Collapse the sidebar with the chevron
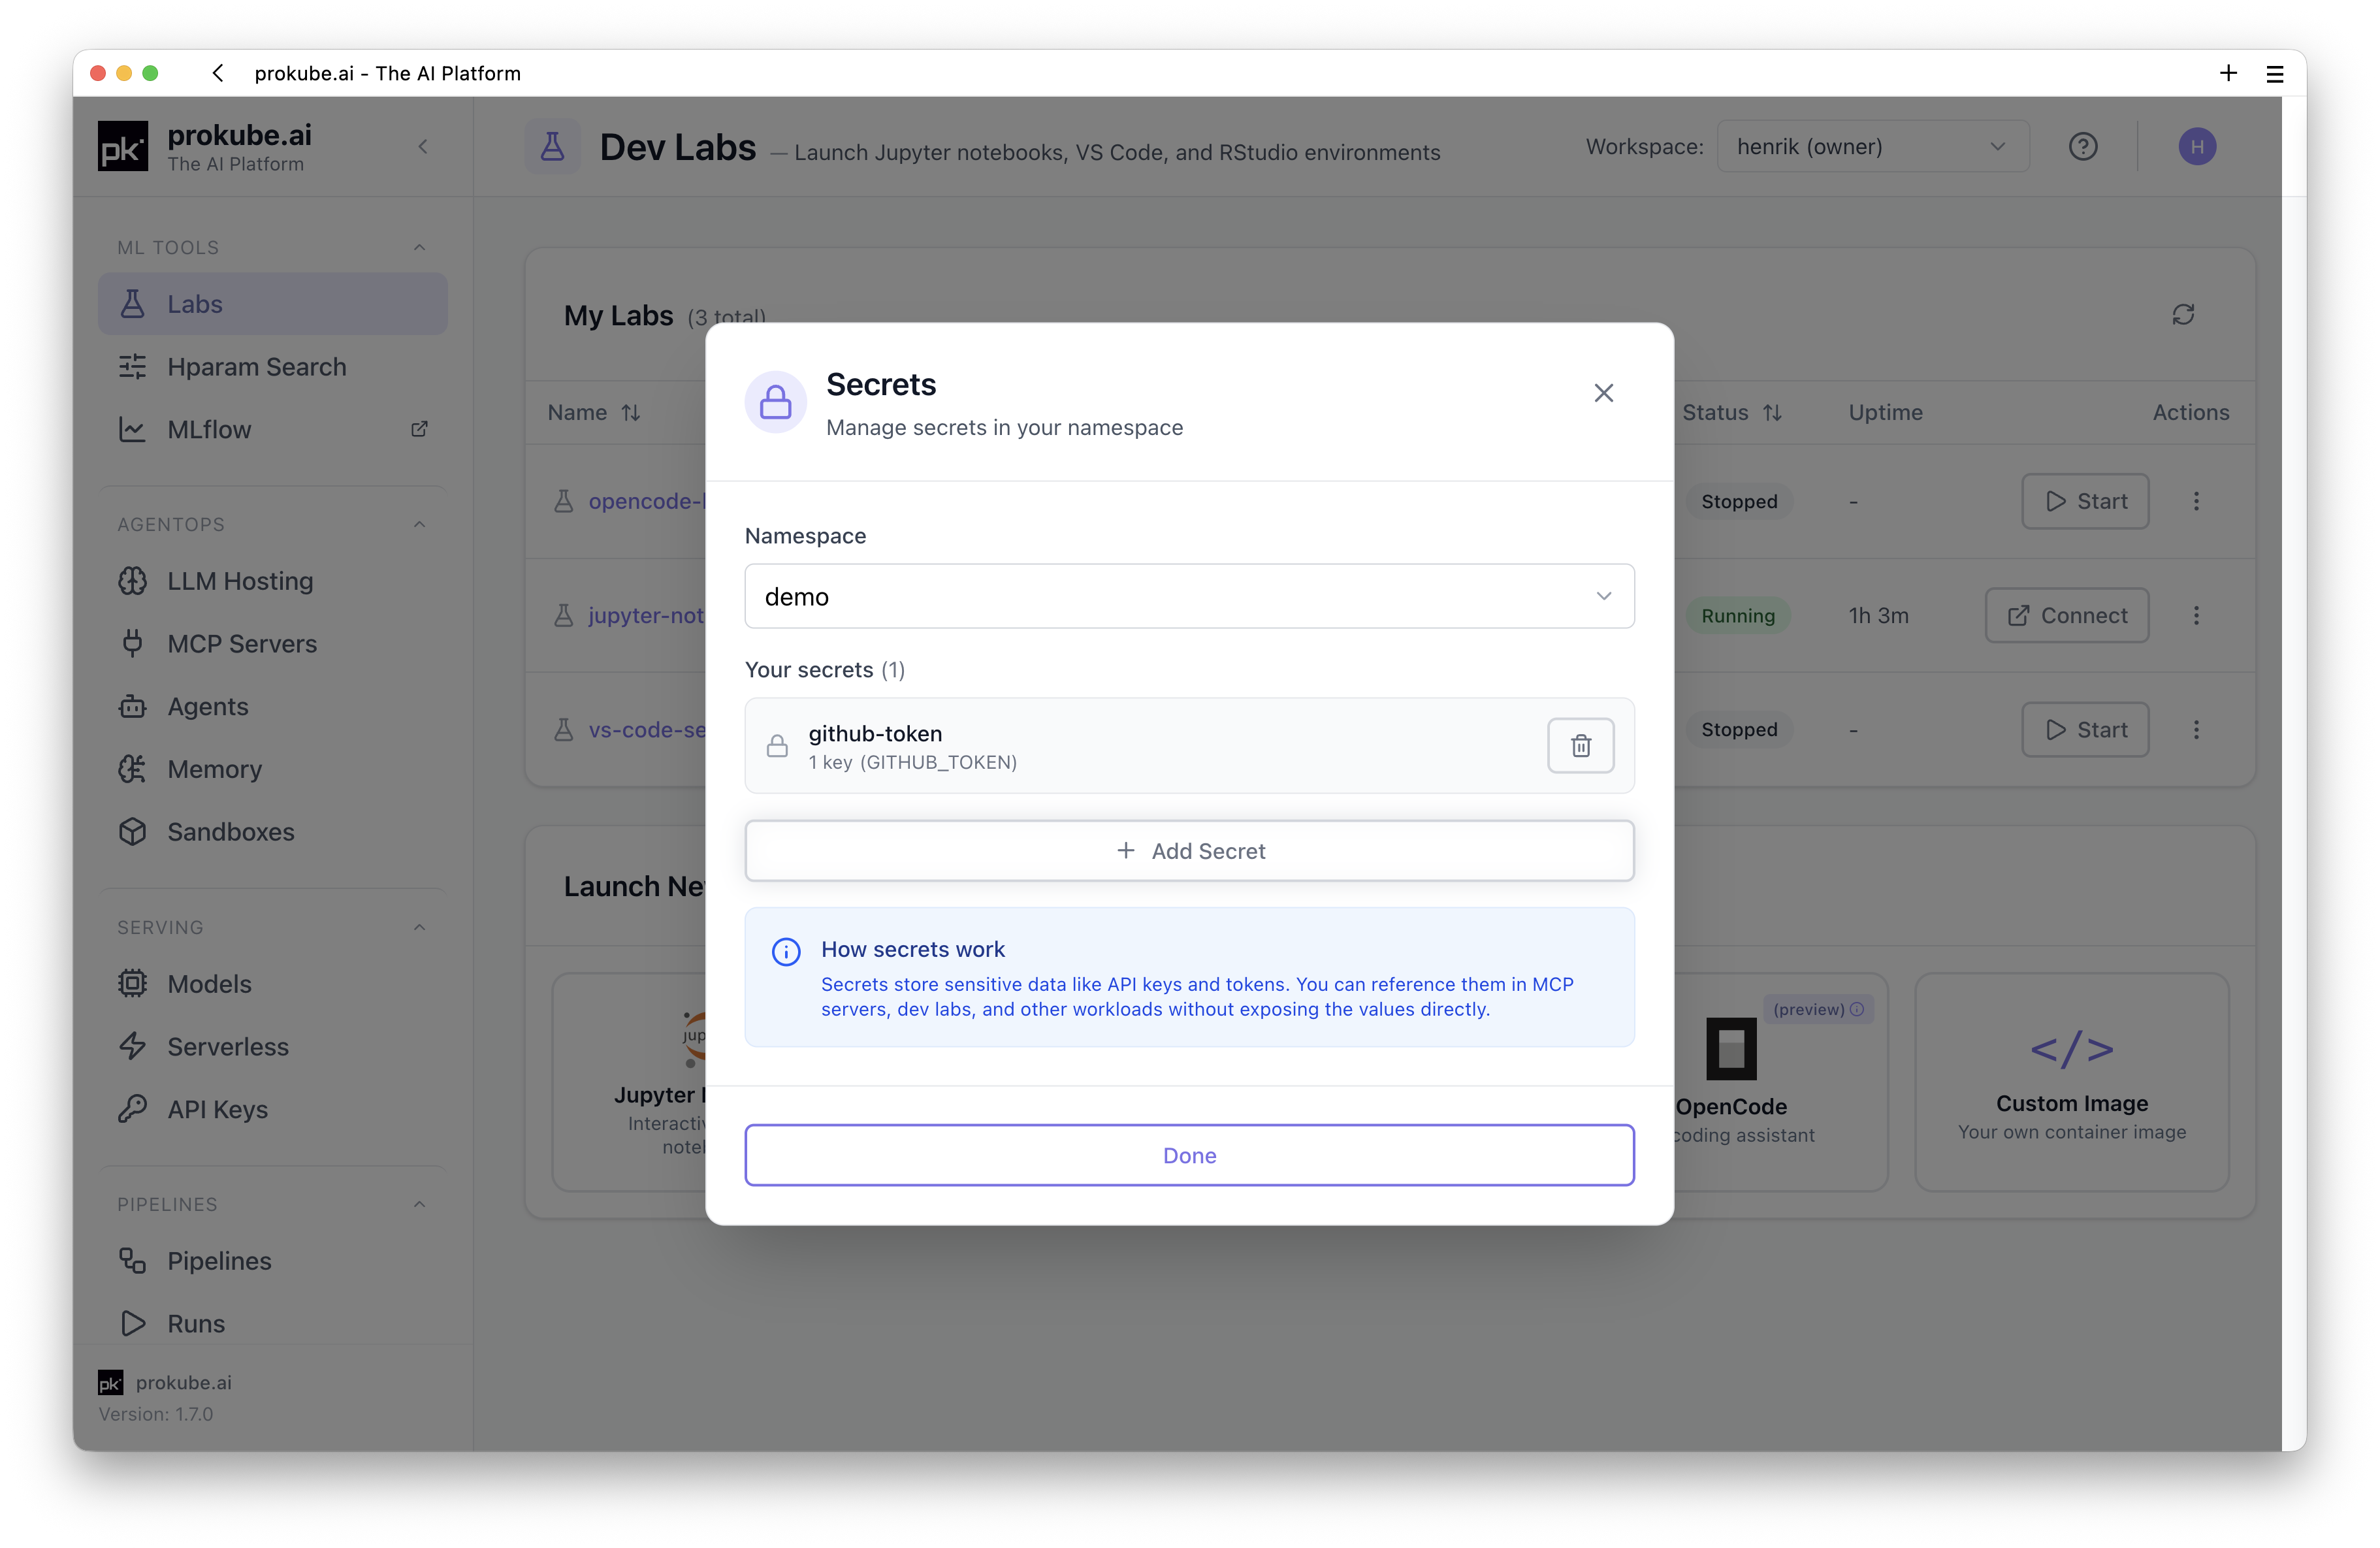Viewport: 2380px width, 1548px height. pyautogui.click(x=423, y=147)
